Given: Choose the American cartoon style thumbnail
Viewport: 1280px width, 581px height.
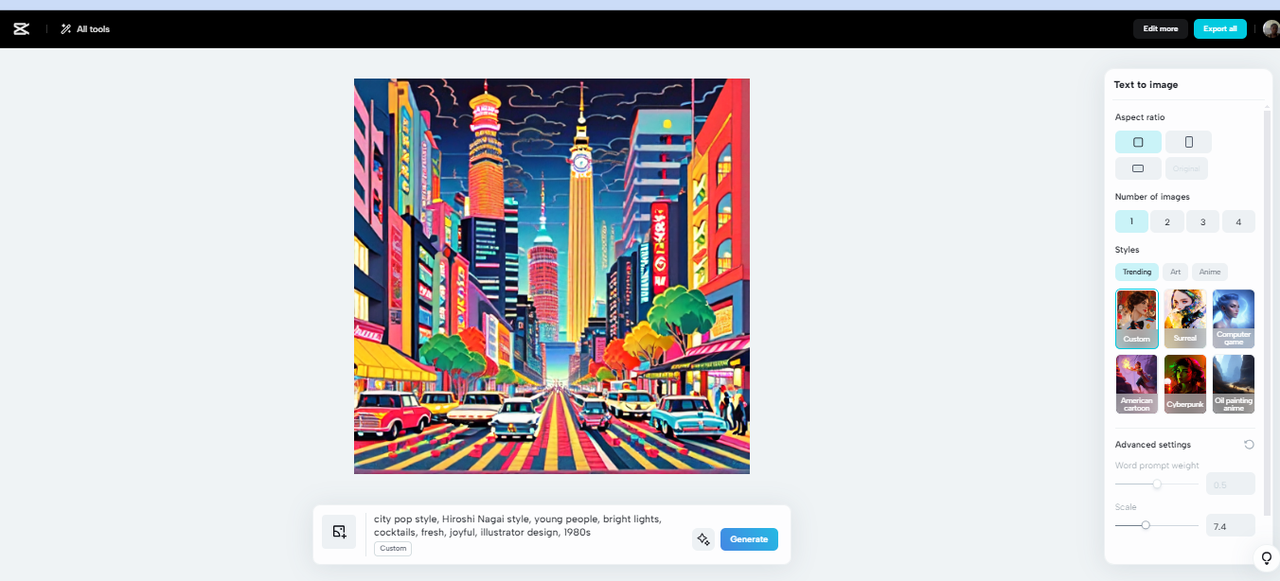Looking at the screenshot, I should pyautogui.click(x=1137, y=384).
